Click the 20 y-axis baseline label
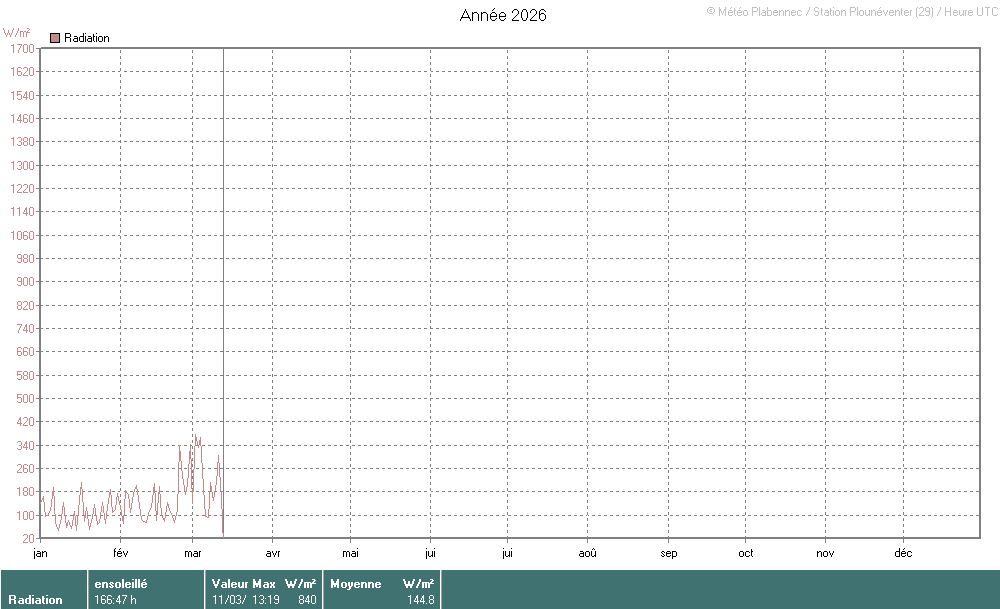Image resolution: width=1000 pixels, height=609 pixels. click(x=28, y=539)
